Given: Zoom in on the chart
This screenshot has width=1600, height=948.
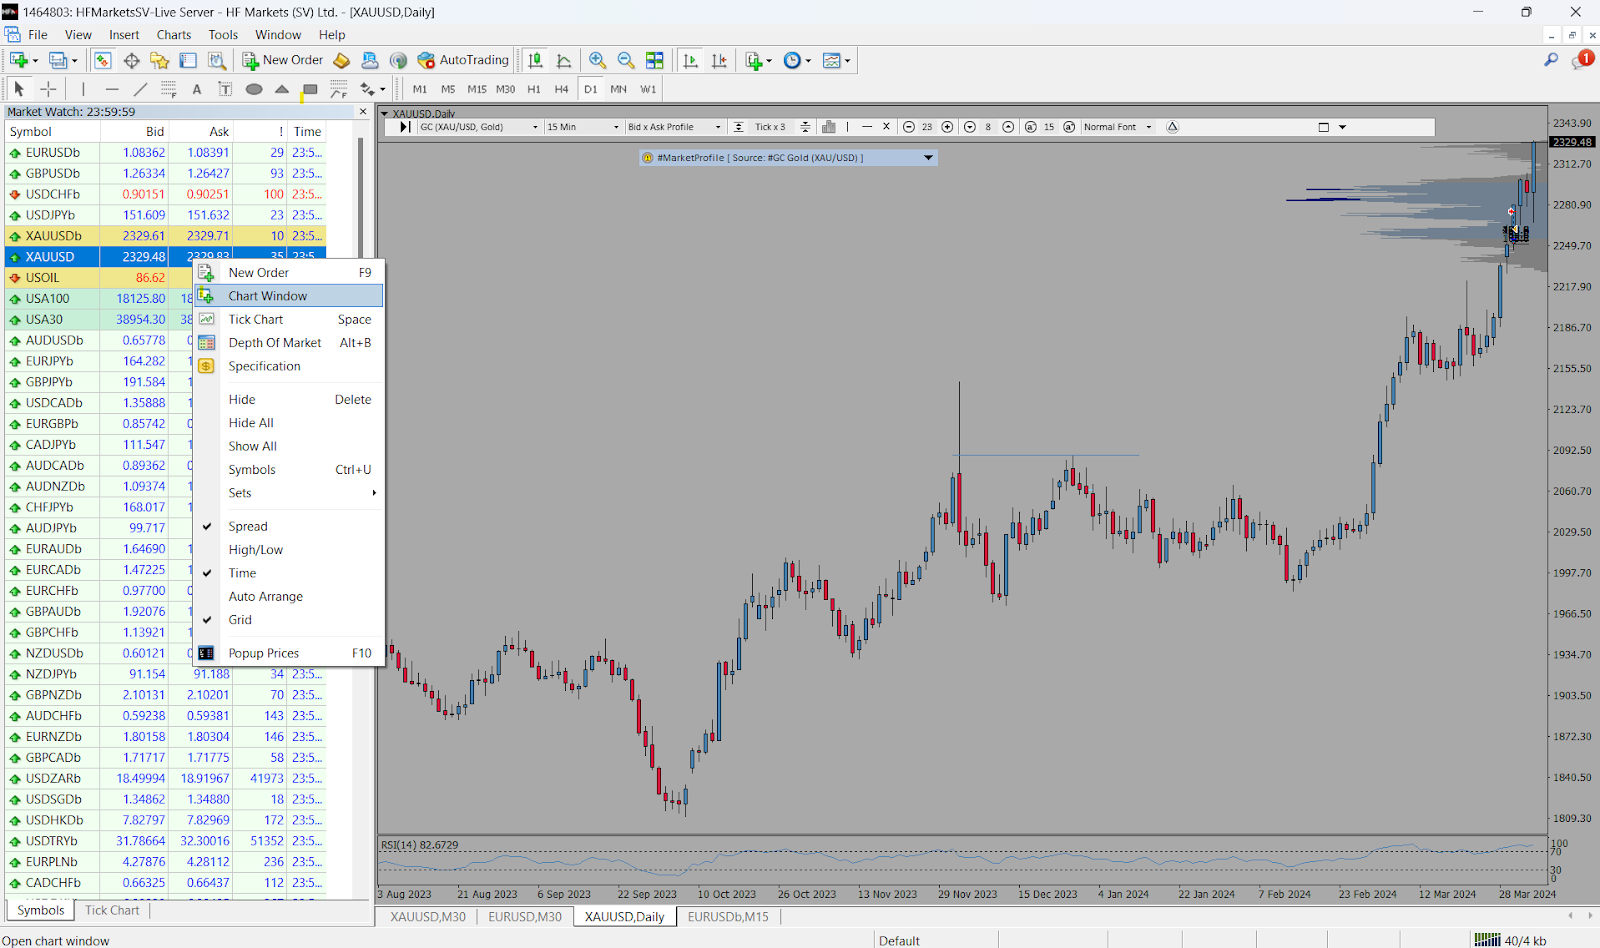Looking at the screenshot, I should [598, 61].
